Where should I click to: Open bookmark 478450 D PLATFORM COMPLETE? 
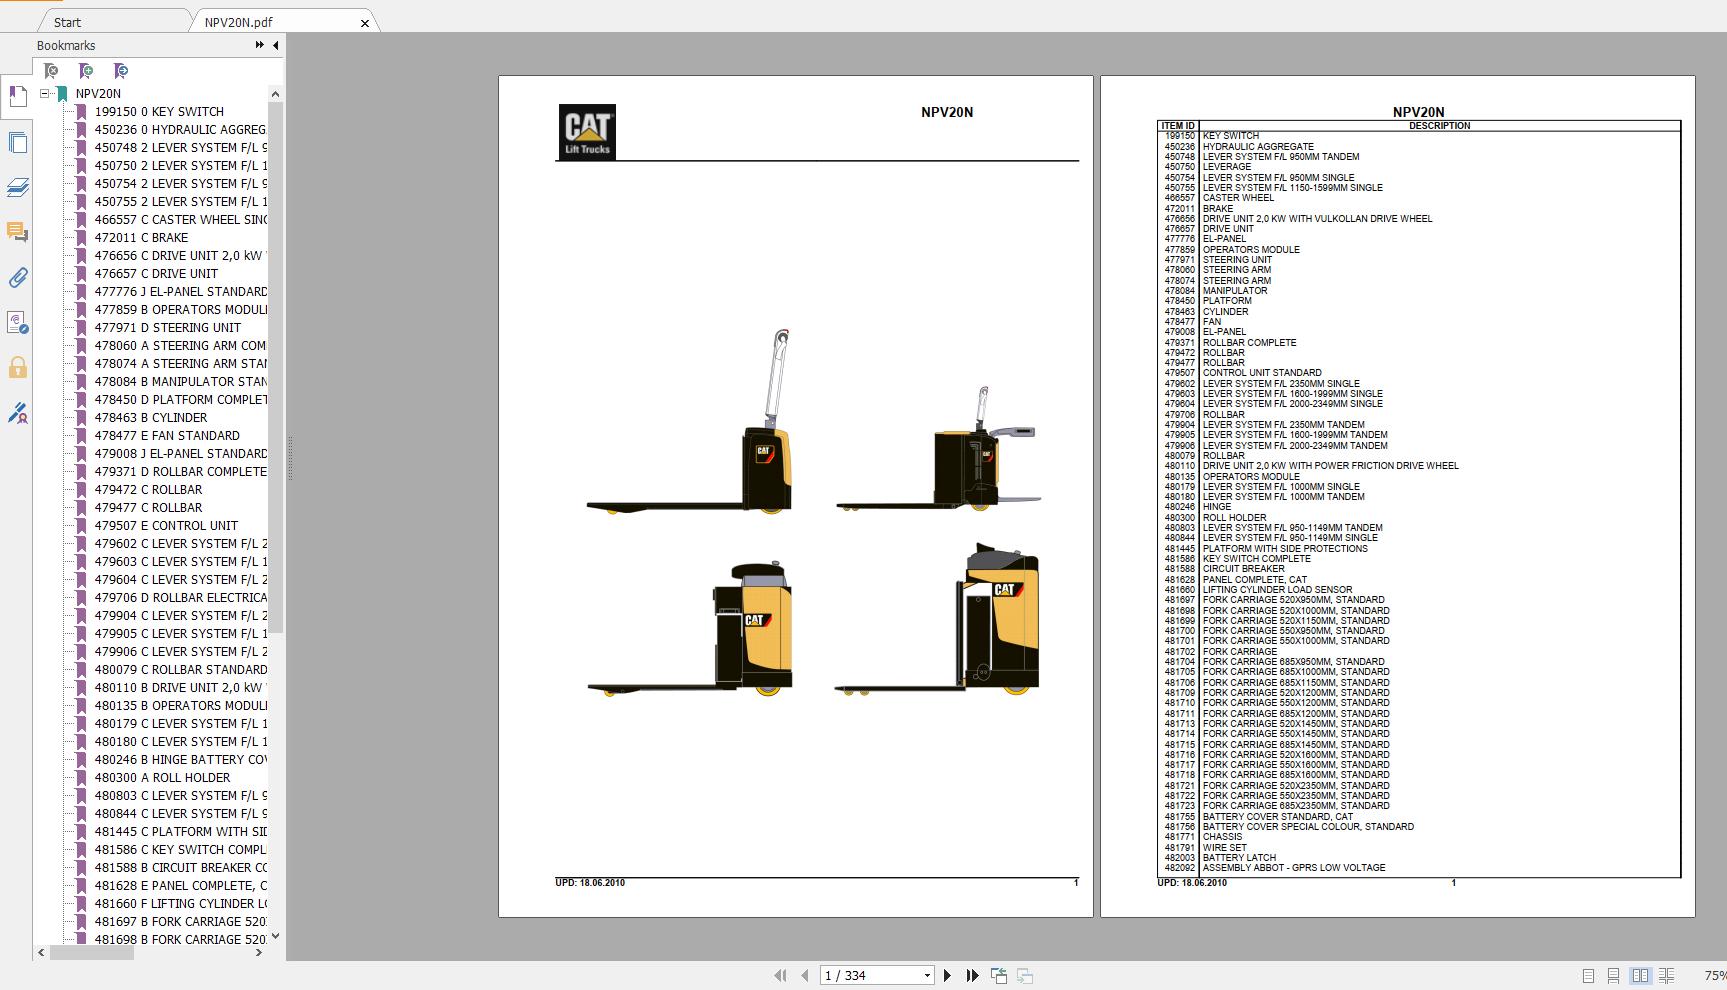[x=180, y=400]
